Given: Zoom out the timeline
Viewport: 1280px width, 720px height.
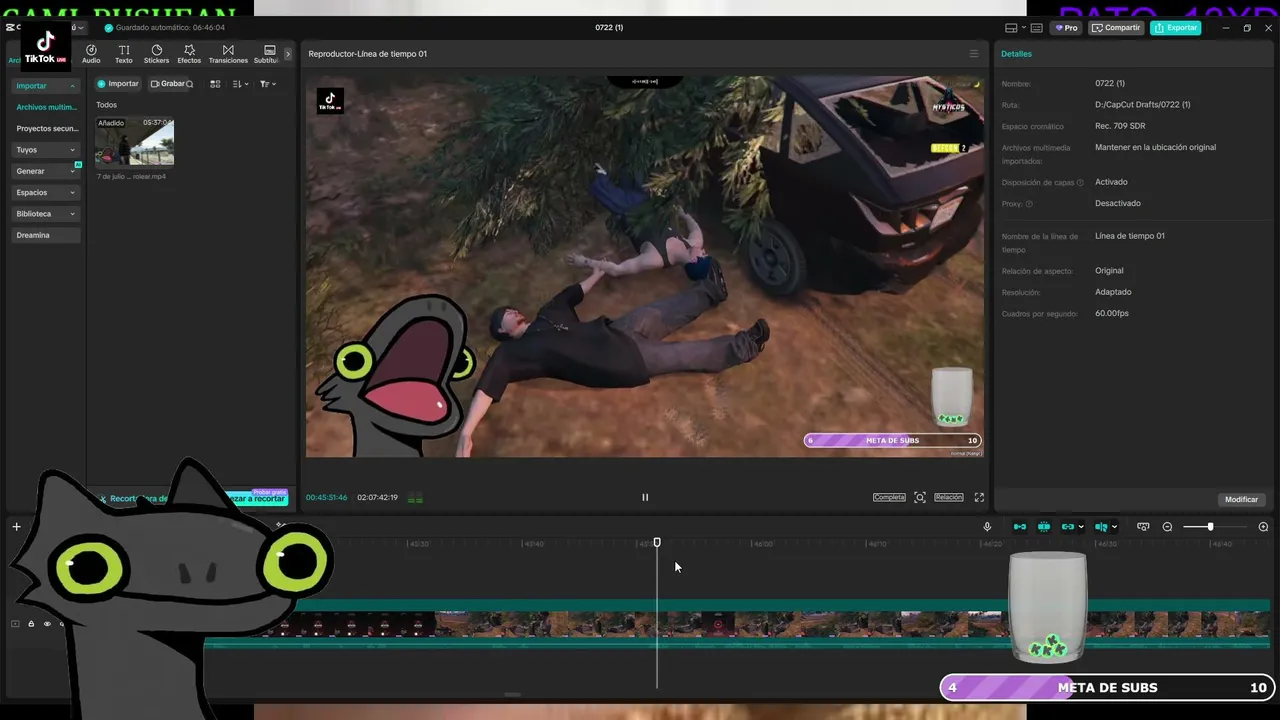Looking at the screenshot, I should click(x=1167, y=527).
